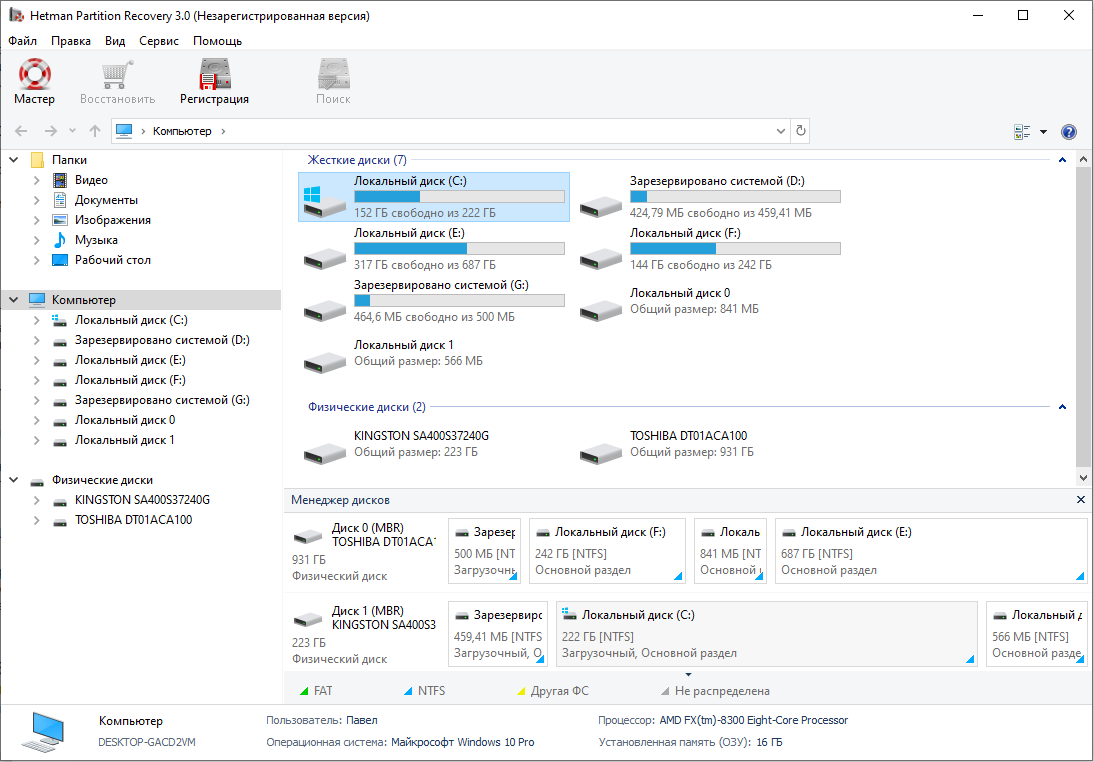Click Другая ФС legend entry

pyautogui.click(x=553, y=691)
